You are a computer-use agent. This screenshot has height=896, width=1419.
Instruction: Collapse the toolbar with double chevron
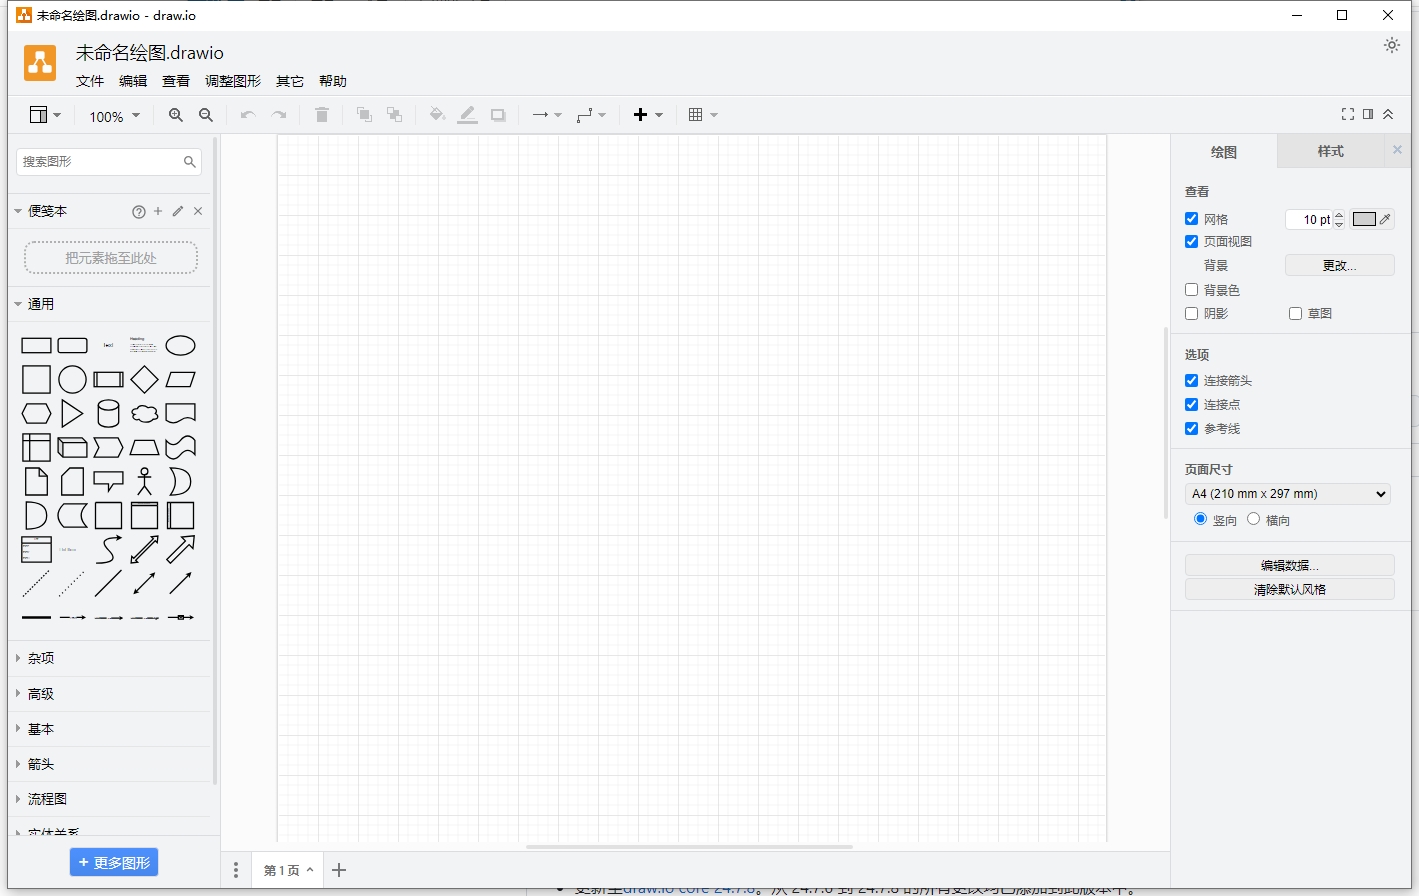click(x=1388, y=114)
